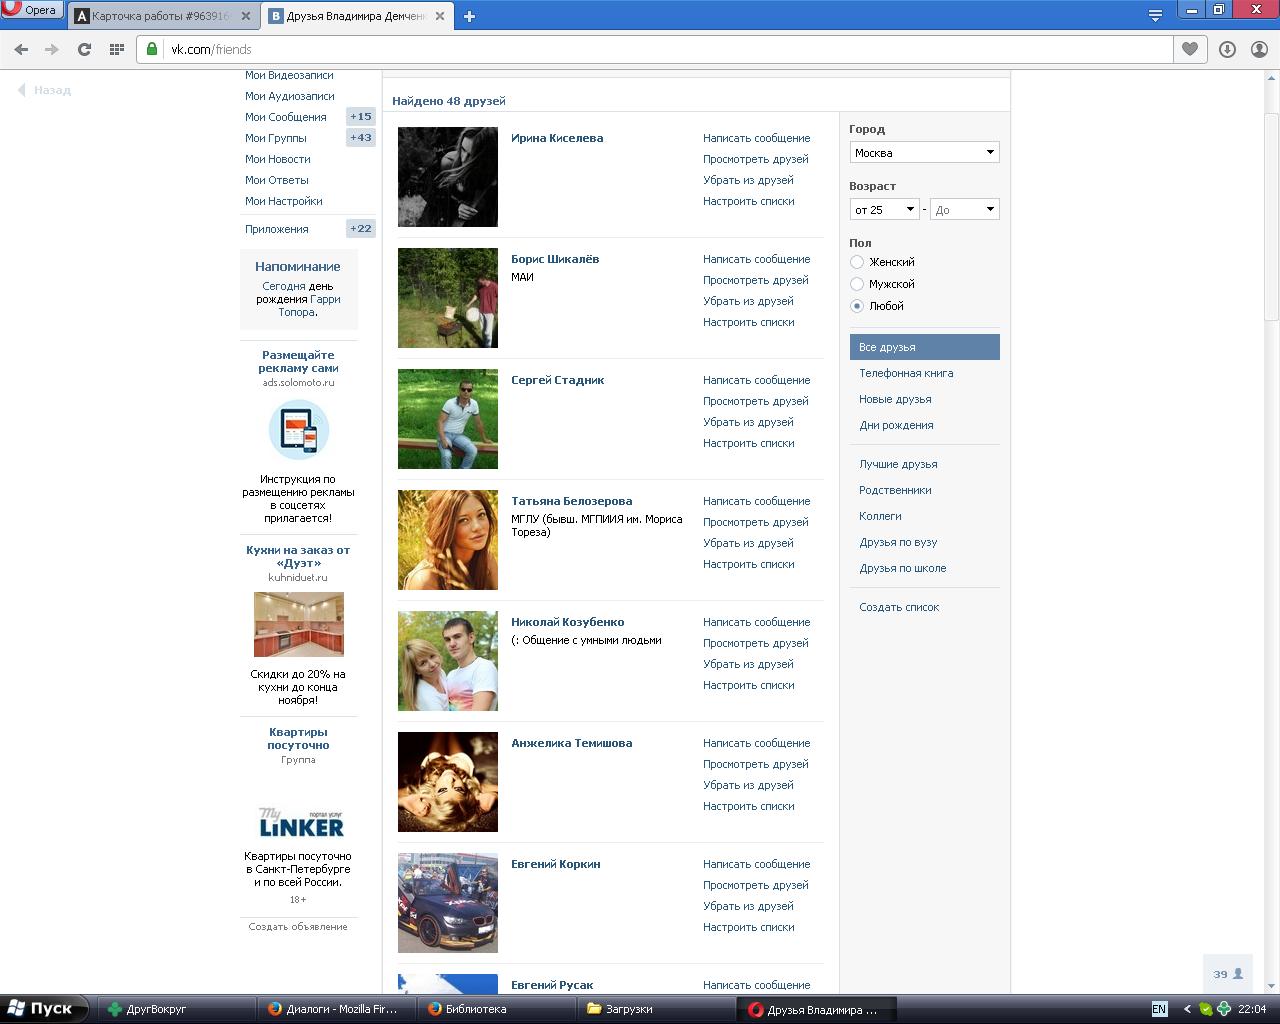Open Мои Группы in sidebar
This screenshot has height=1024, width=1280.
click(x=275, y=138)
